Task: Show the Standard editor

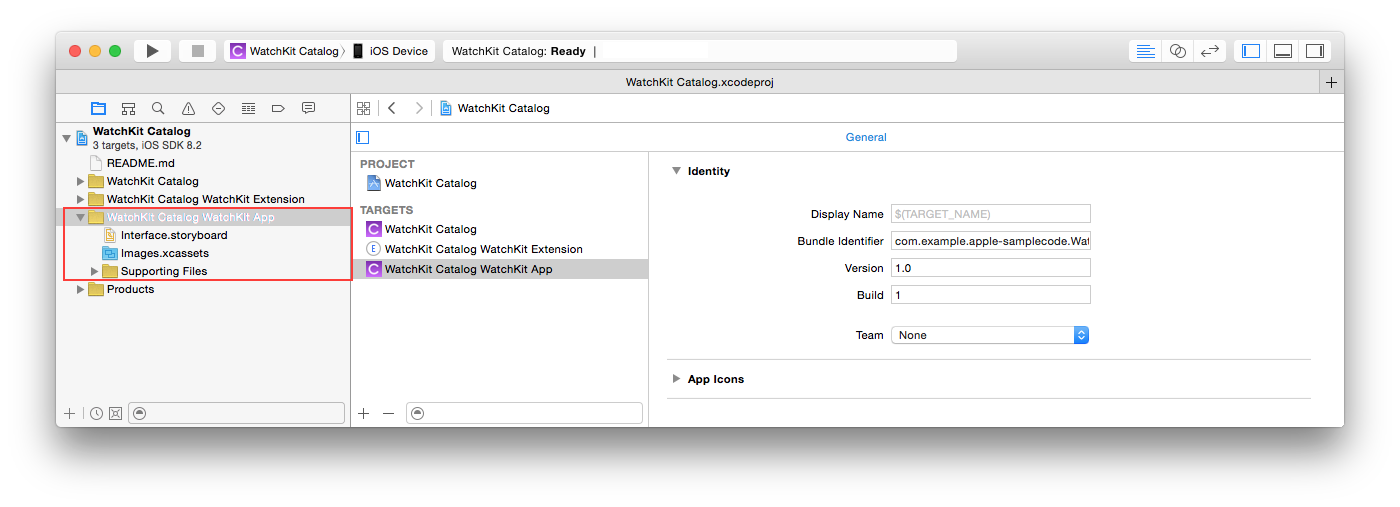Action: [1146, 51]
